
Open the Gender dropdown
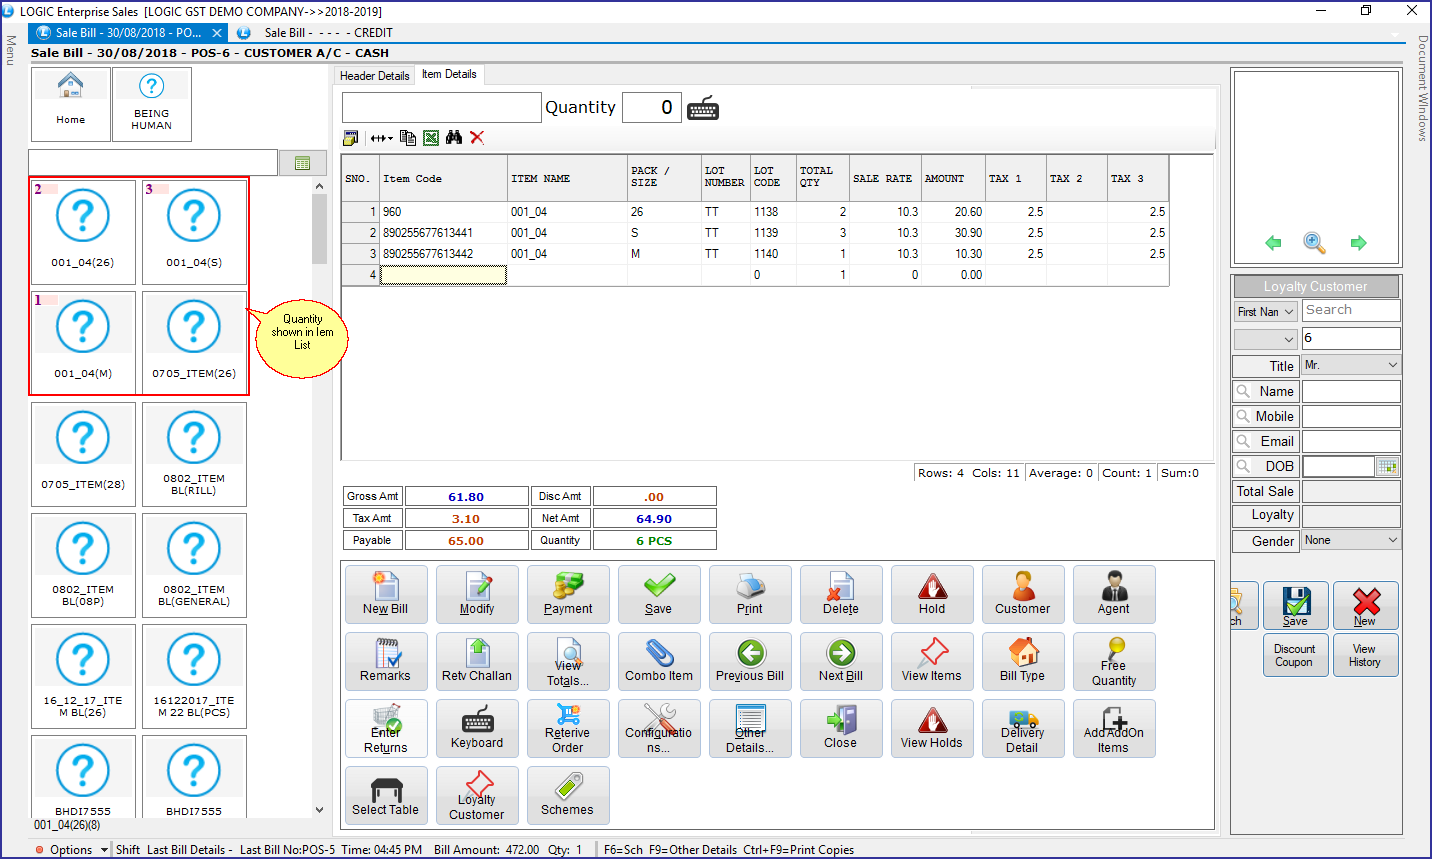[1351, 540]
